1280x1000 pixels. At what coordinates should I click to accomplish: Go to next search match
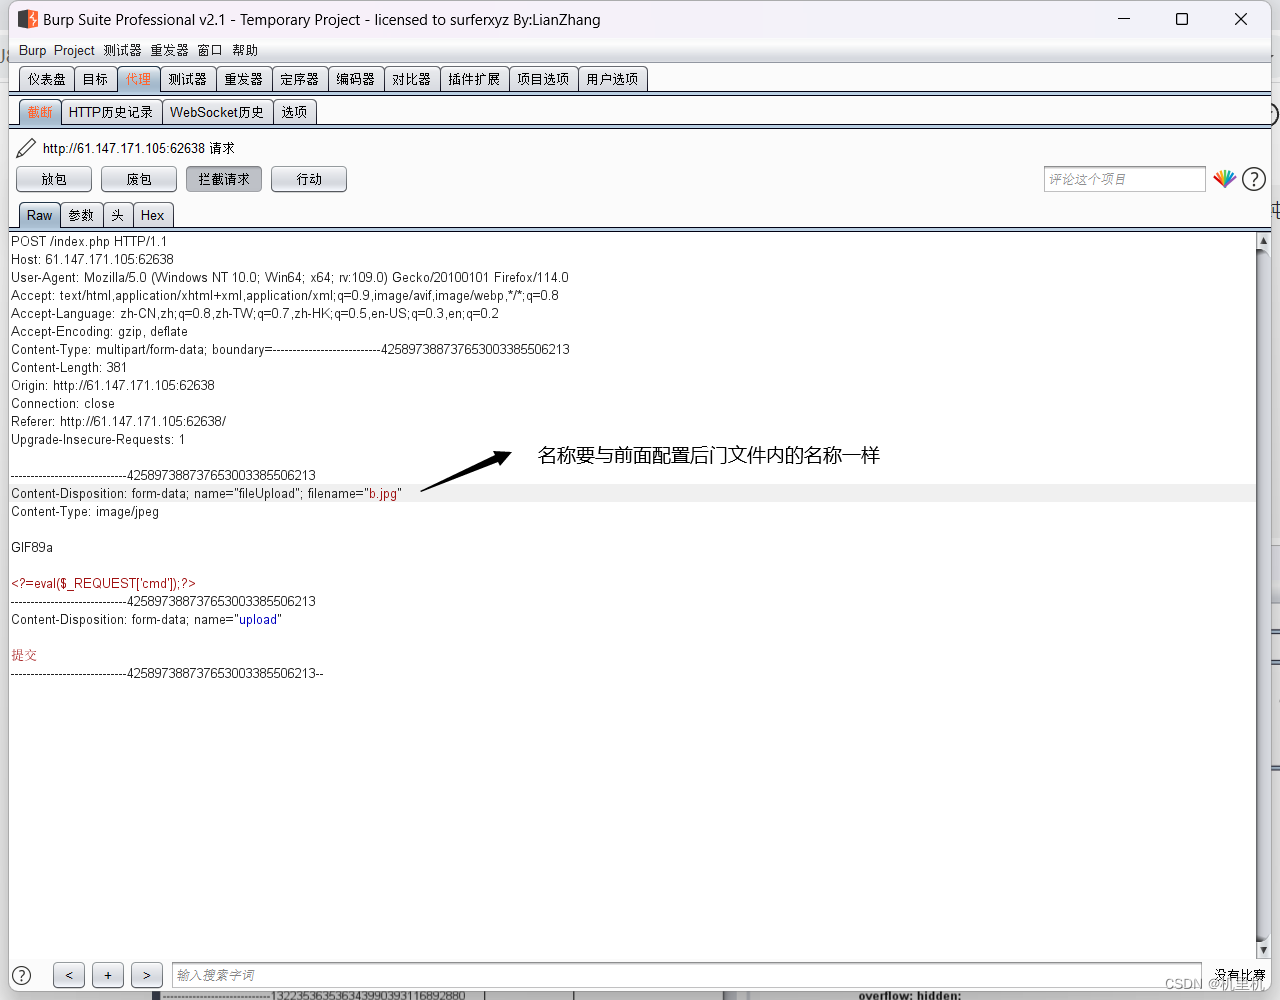coord(147,975)
